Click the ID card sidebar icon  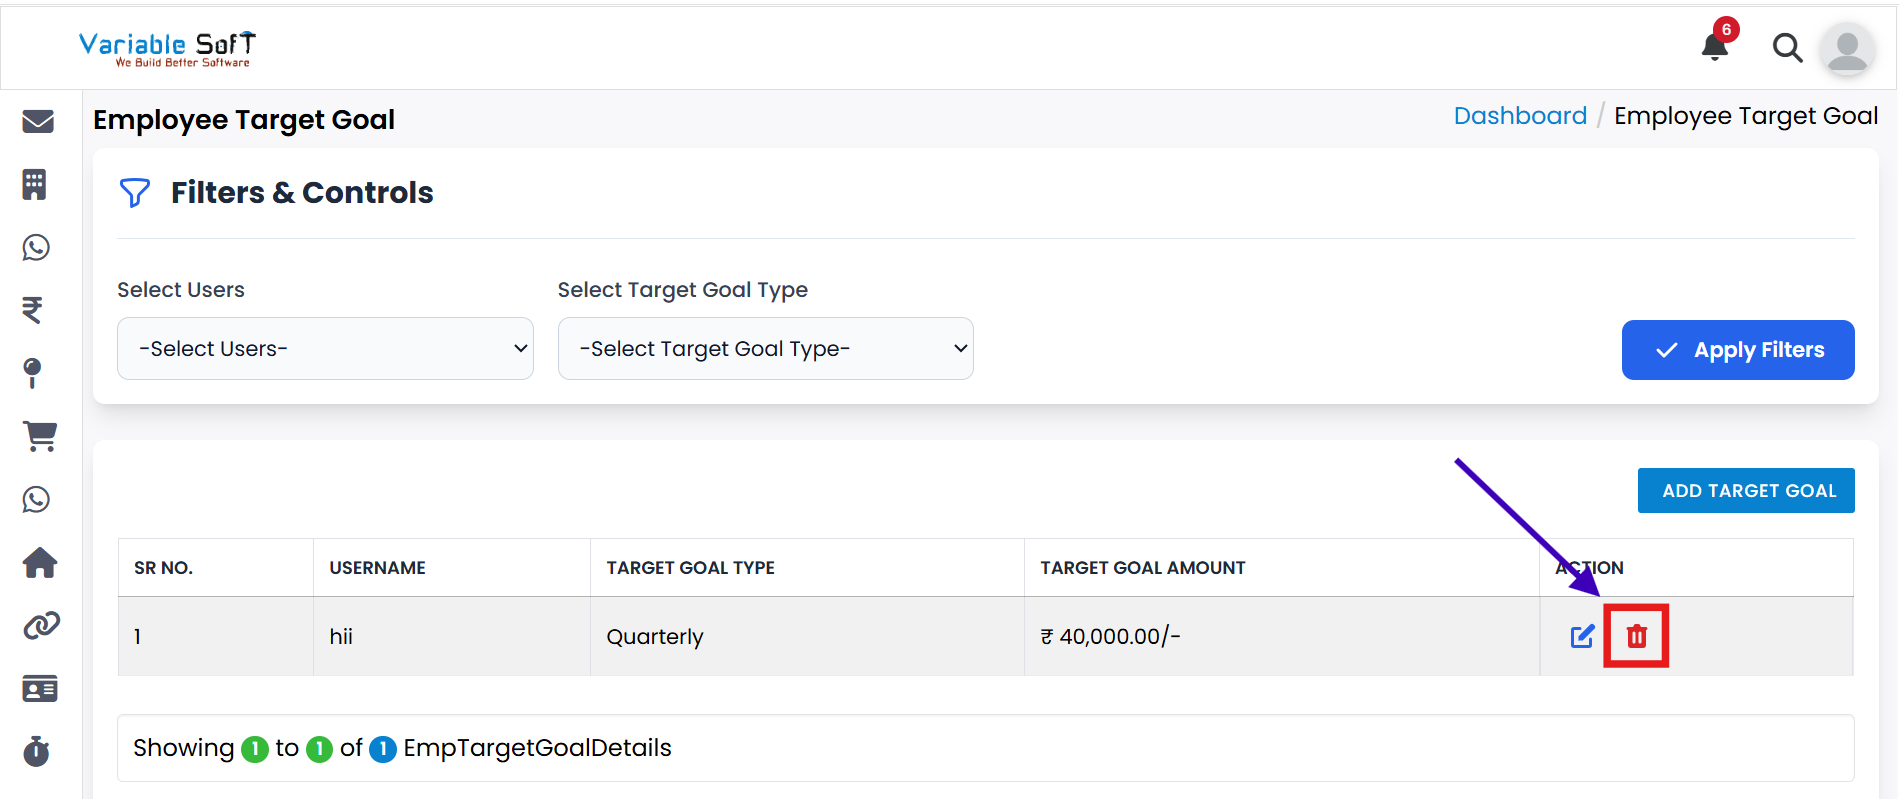click(40, 689)
